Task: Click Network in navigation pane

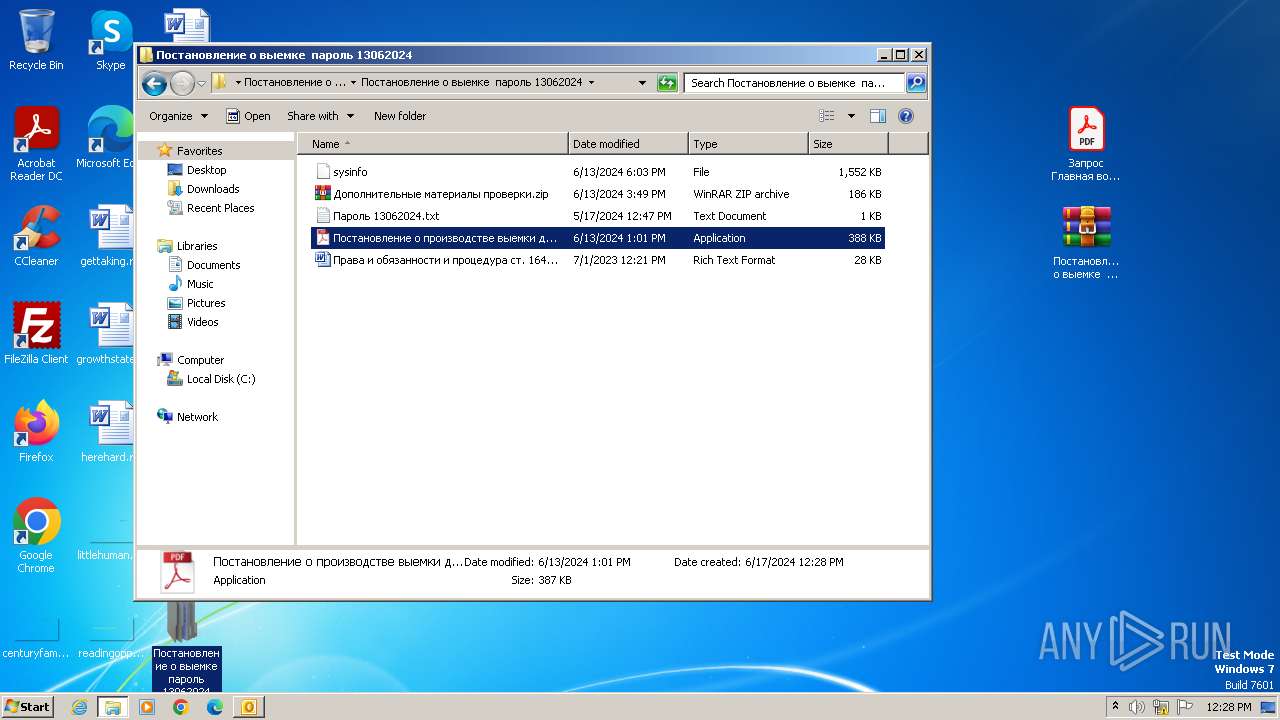Action: tap(187, 417)
